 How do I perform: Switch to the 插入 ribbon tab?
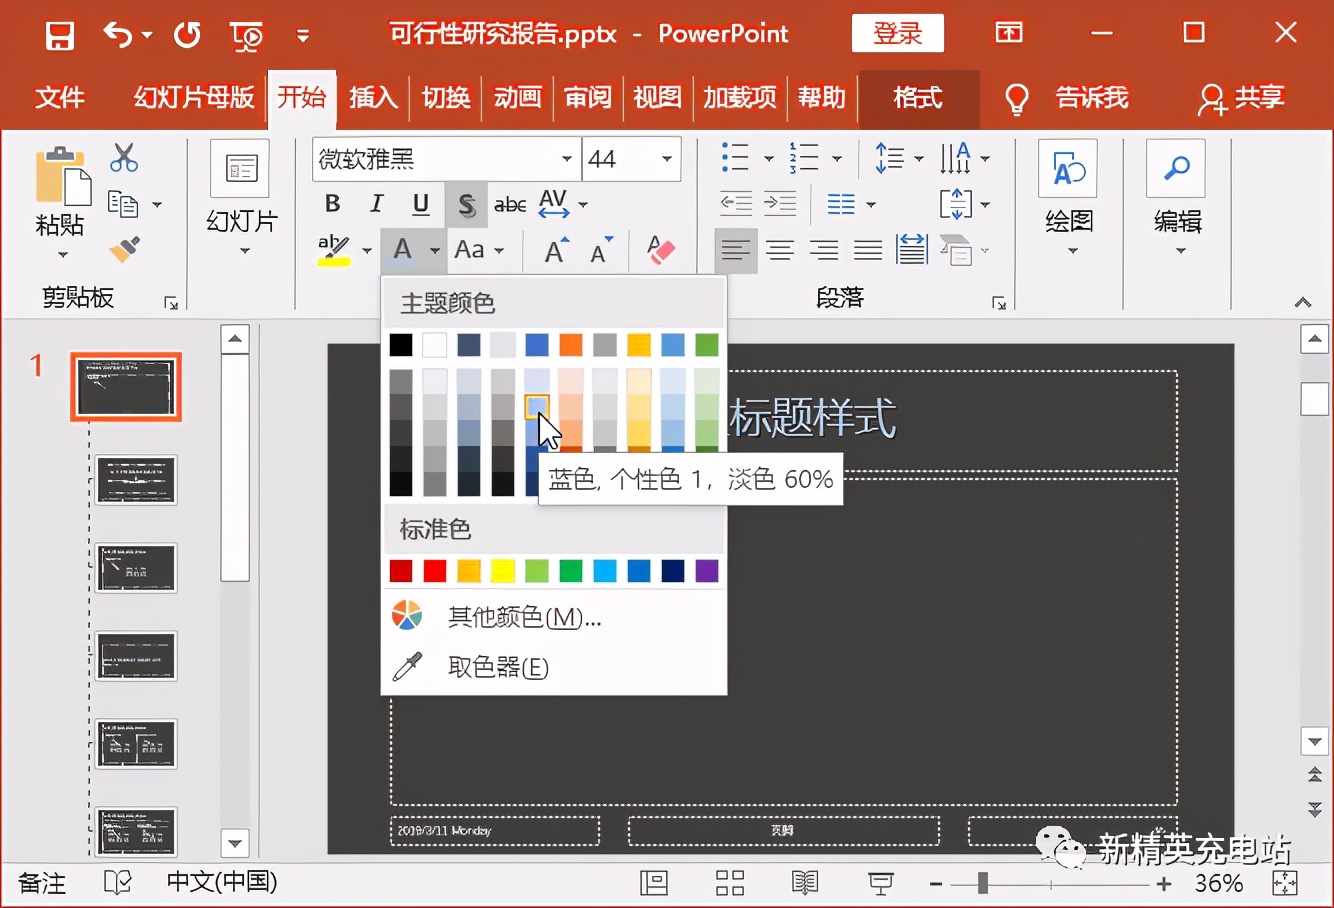click(373, 97)
